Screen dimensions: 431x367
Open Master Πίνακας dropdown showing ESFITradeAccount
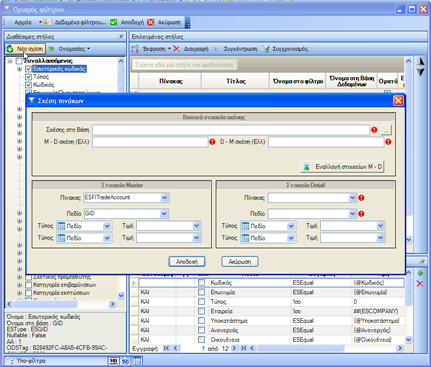164,198
